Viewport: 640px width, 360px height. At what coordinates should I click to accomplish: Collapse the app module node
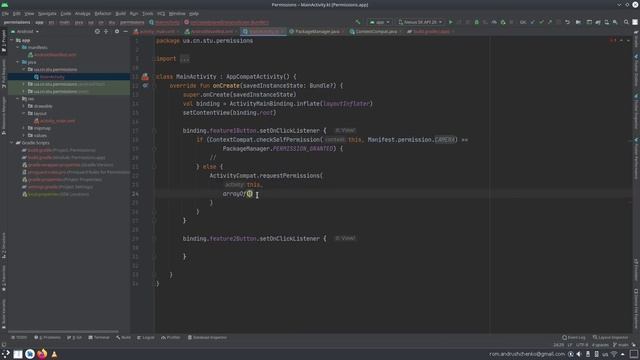point(12,40)
